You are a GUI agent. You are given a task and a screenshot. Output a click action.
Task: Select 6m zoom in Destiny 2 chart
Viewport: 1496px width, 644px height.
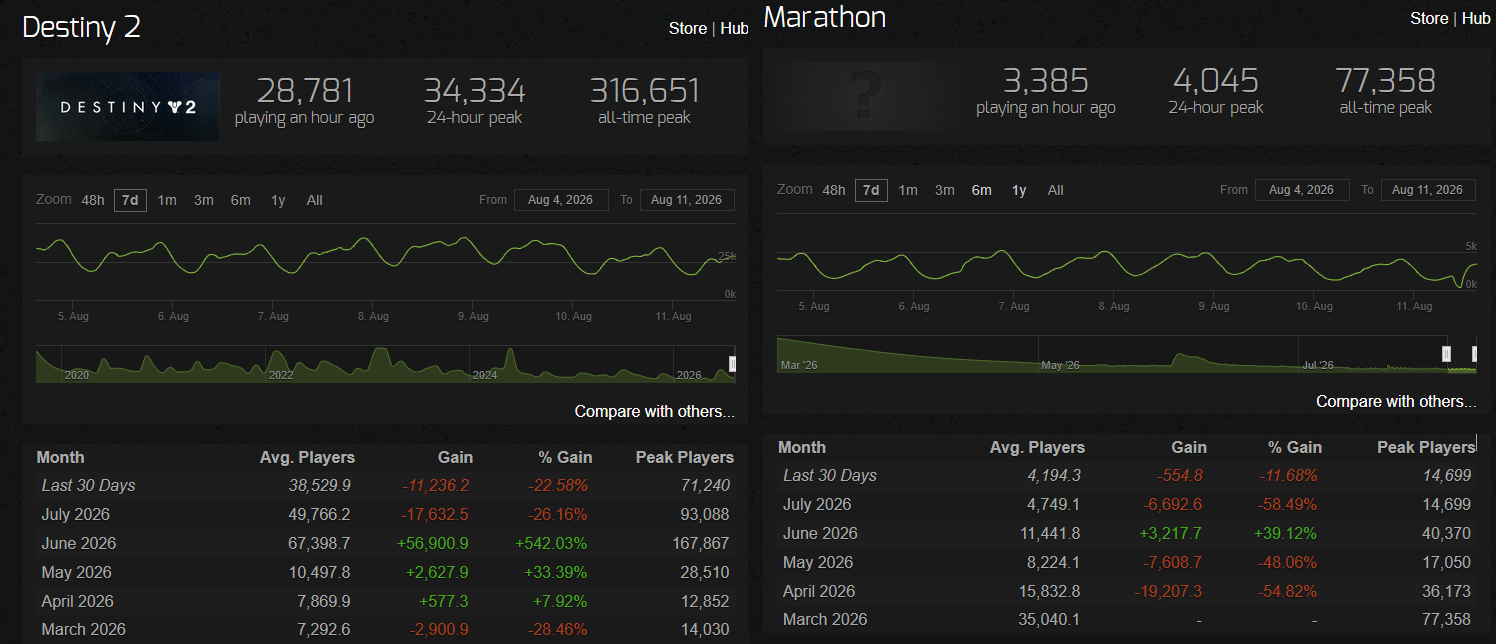pos(241,200)
